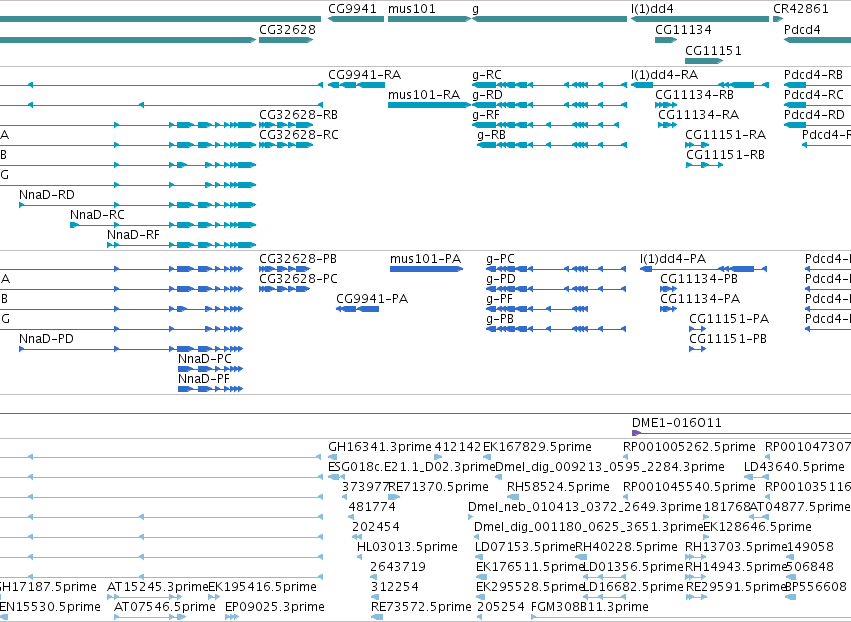Select protein NnaD-PD
The height and width of the screenshot is (622, 851).
pyautogui.click(x=46, y=339)
